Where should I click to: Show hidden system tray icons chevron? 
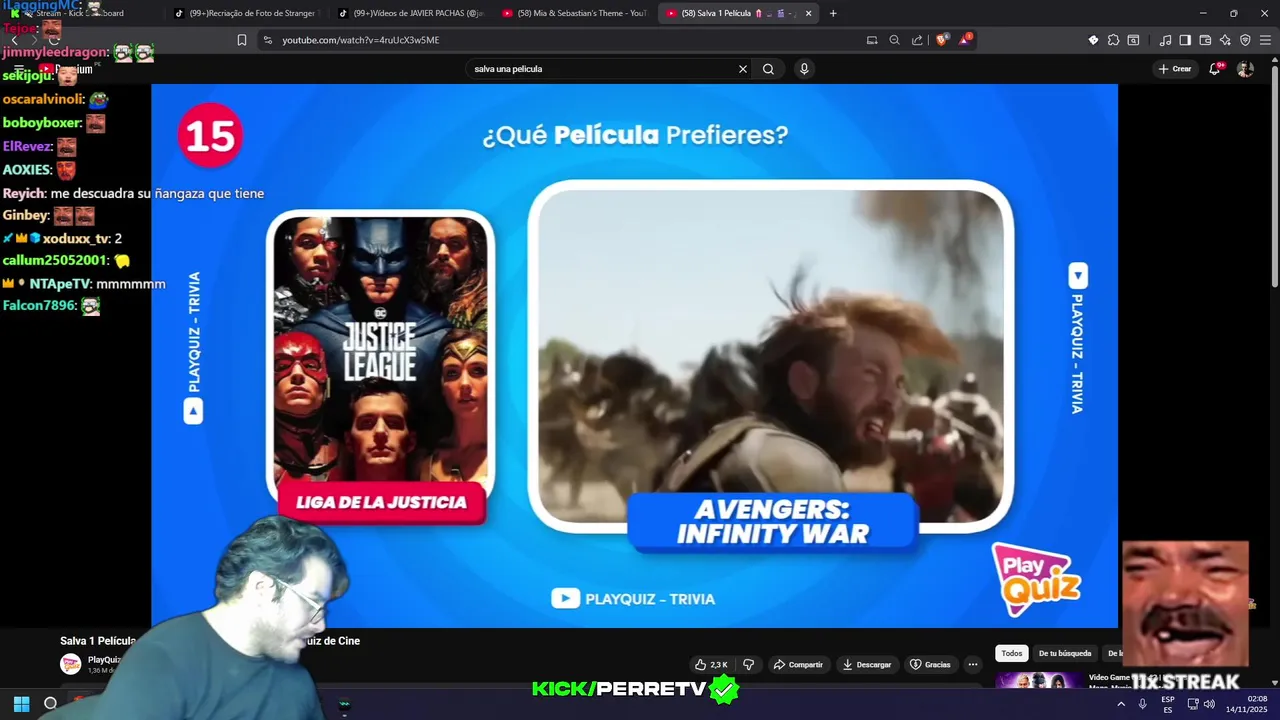tap(1120, 704)
